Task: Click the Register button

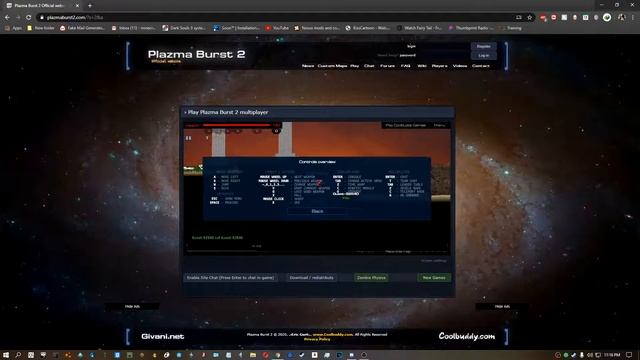Action: [484, 47]
